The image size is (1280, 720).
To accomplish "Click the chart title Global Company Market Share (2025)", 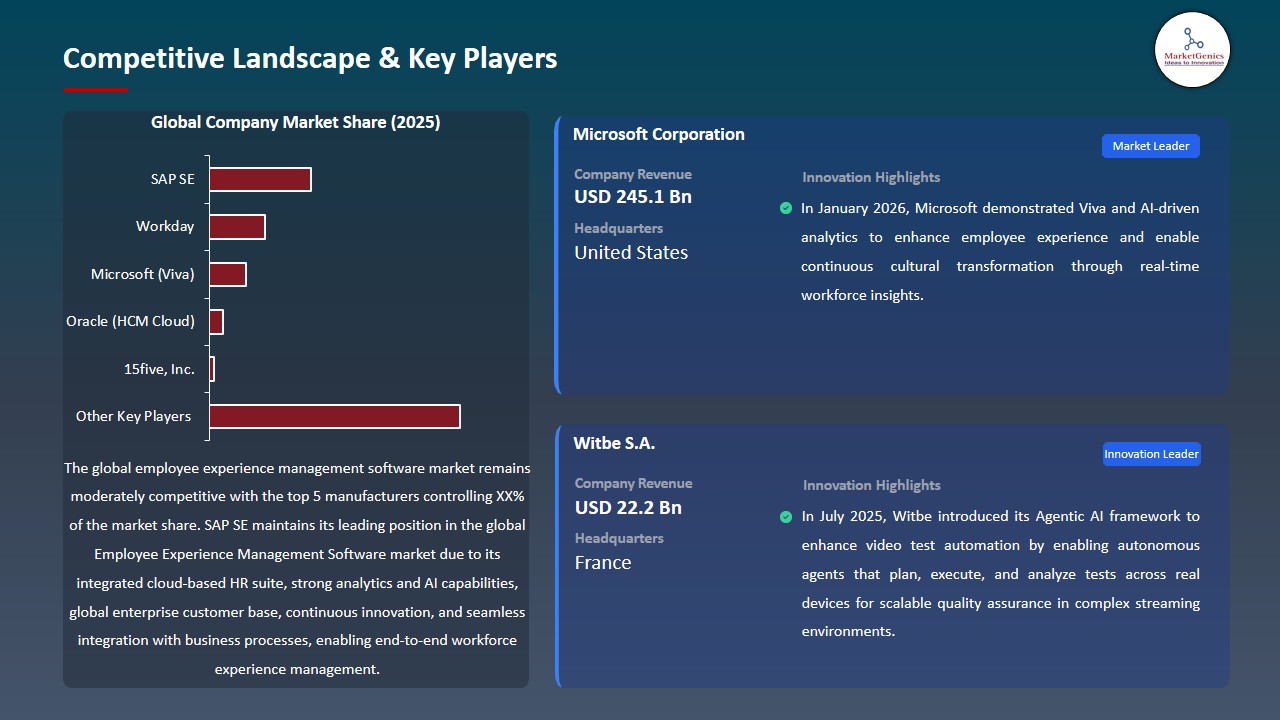I will coord(296,122).
